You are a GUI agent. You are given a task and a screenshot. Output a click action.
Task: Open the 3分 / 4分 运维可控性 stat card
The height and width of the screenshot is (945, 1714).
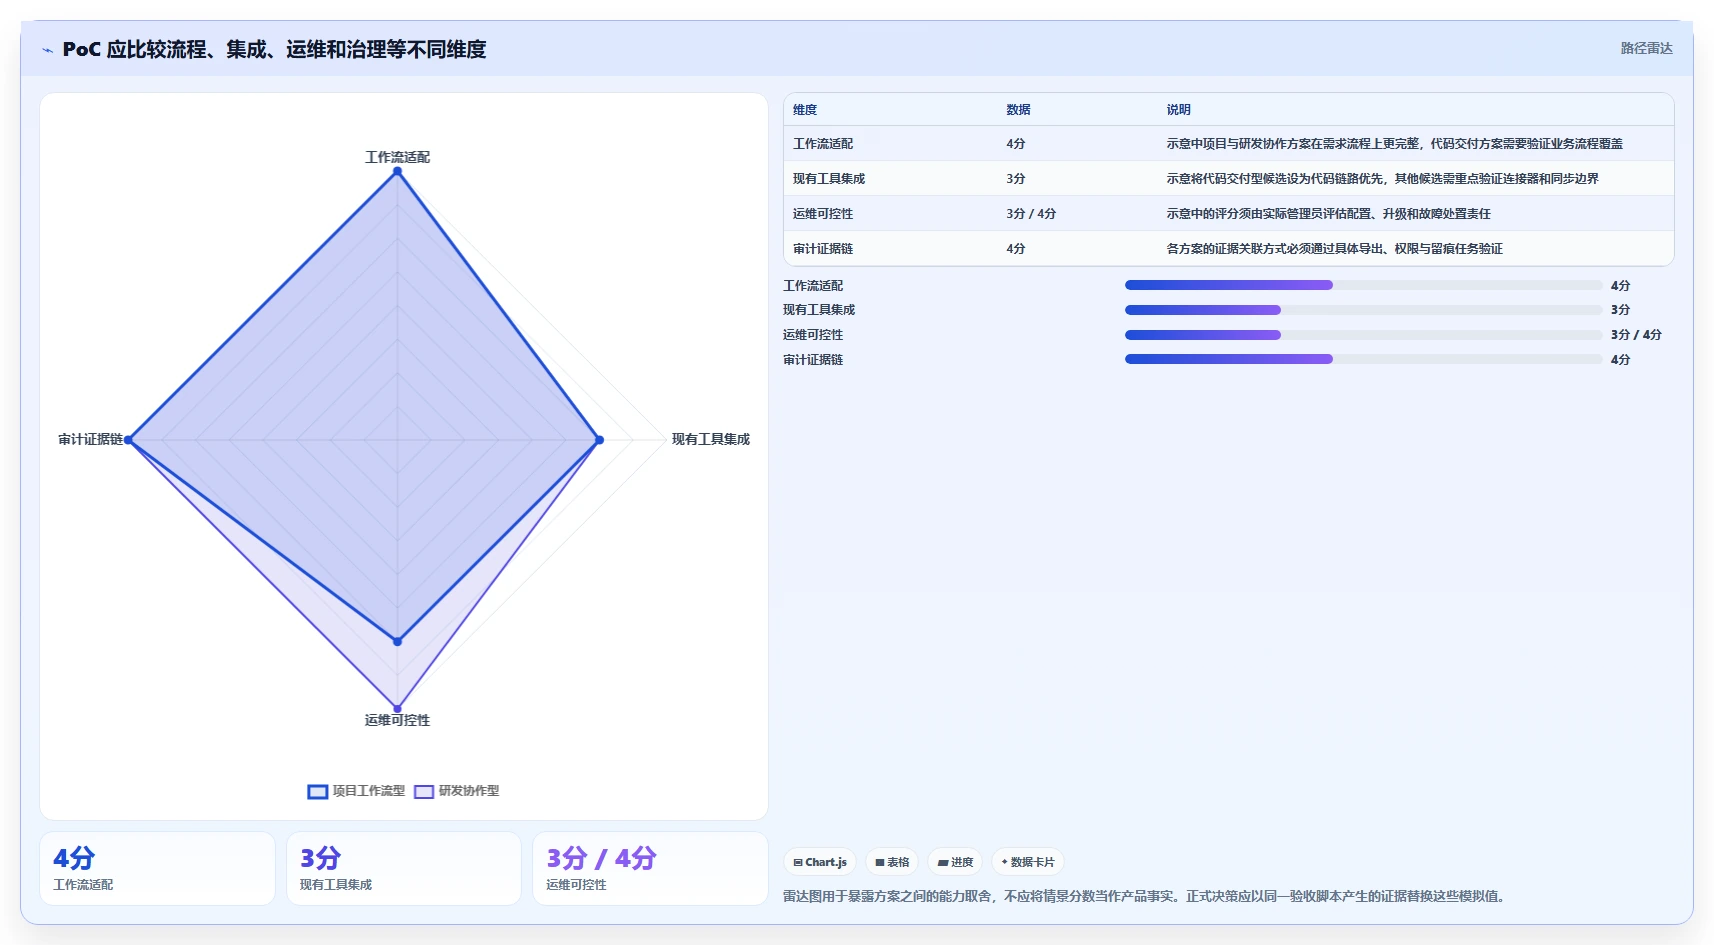click(x=650, y=869)
